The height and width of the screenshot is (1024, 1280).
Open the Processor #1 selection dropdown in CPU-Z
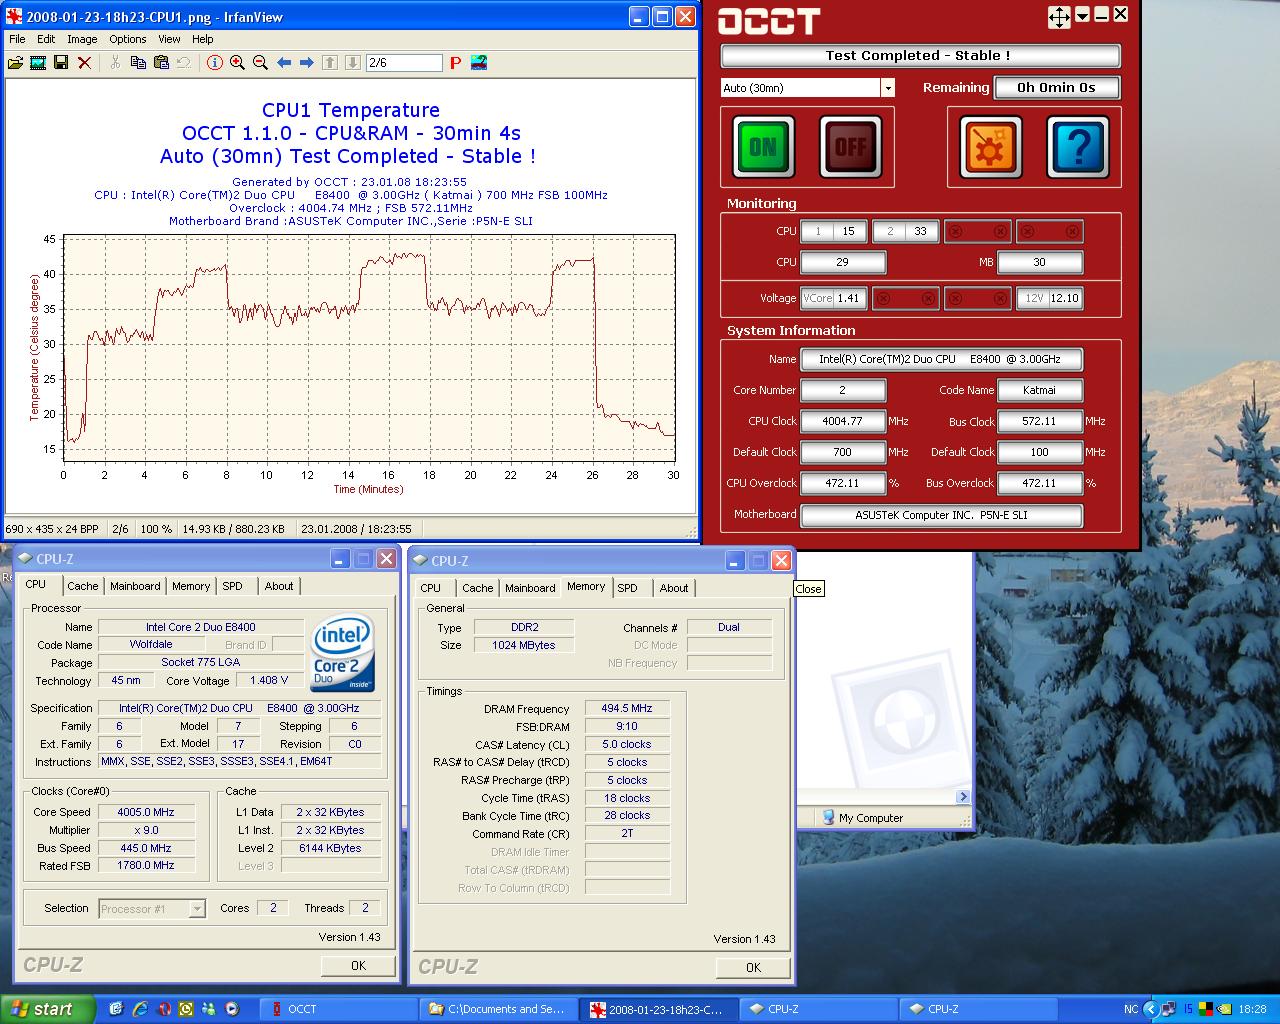click(x=197, y=908)
